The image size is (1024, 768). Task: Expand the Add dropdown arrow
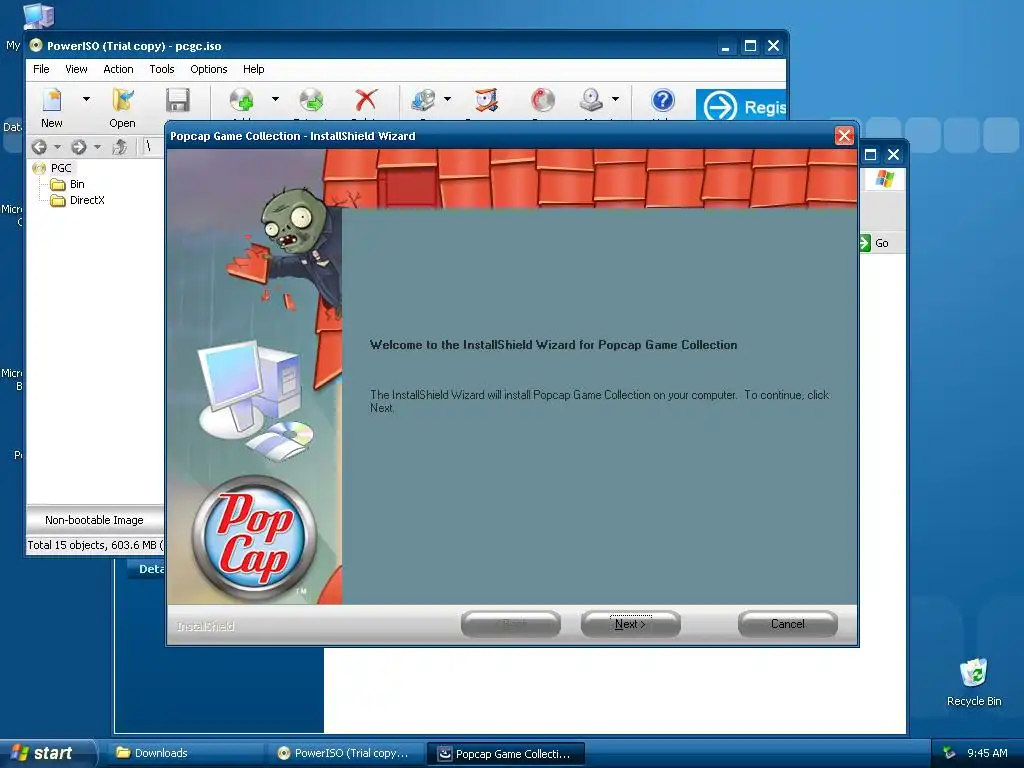(275, 99)
